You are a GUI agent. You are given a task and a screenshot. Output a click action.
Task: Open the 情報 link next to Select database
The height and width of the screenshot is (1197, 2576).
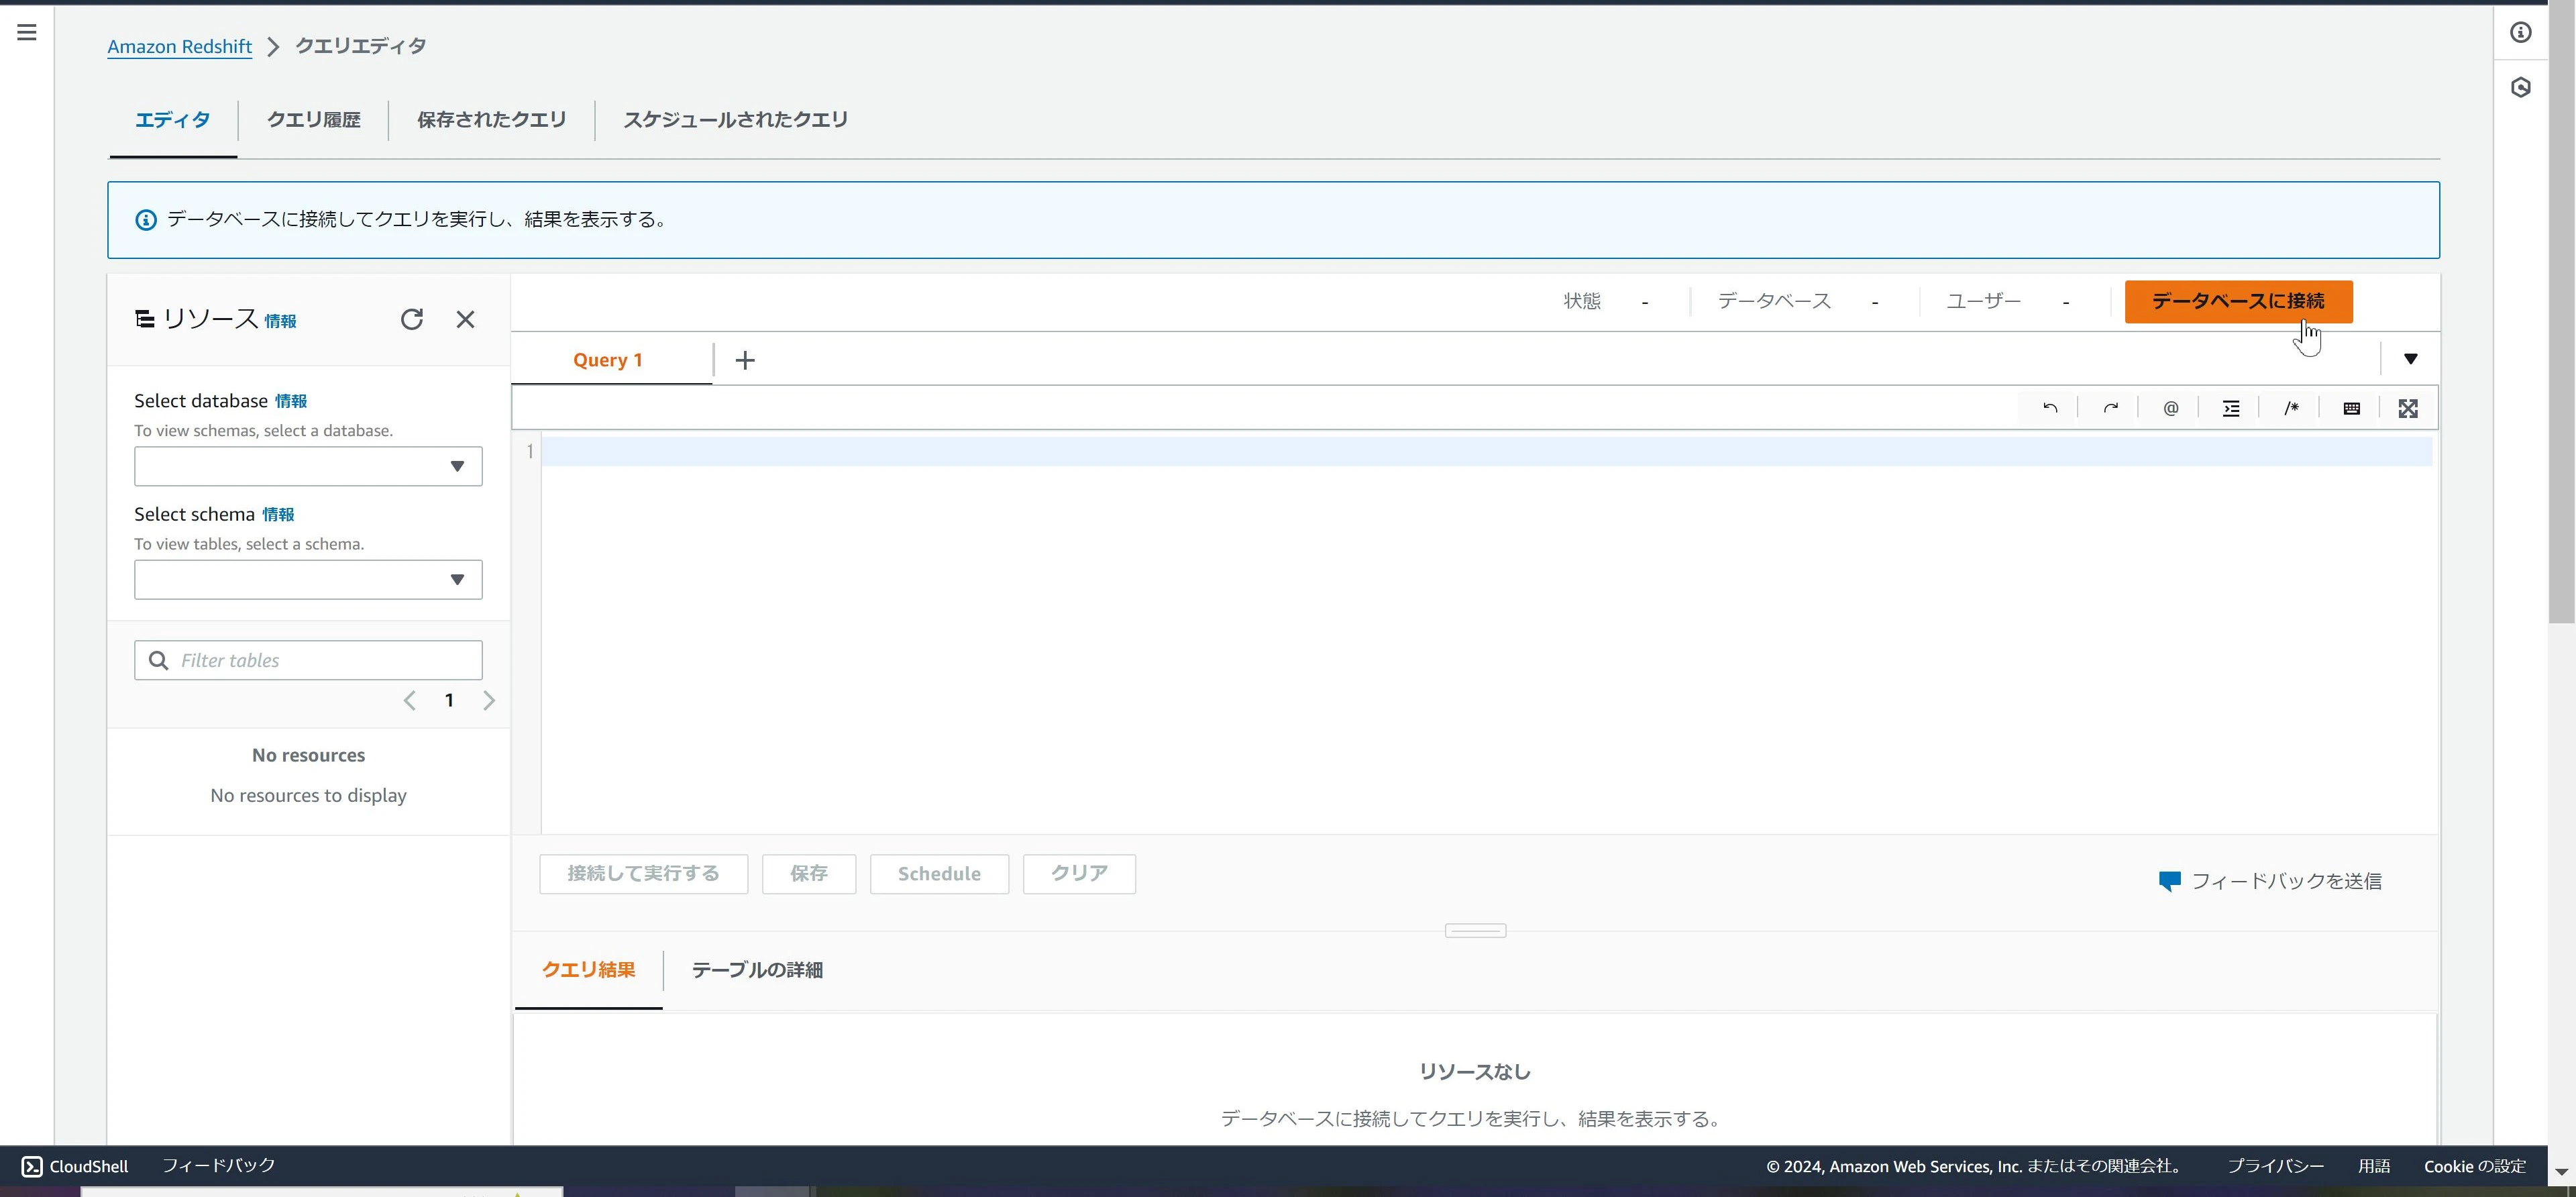[x=291, y=401]
